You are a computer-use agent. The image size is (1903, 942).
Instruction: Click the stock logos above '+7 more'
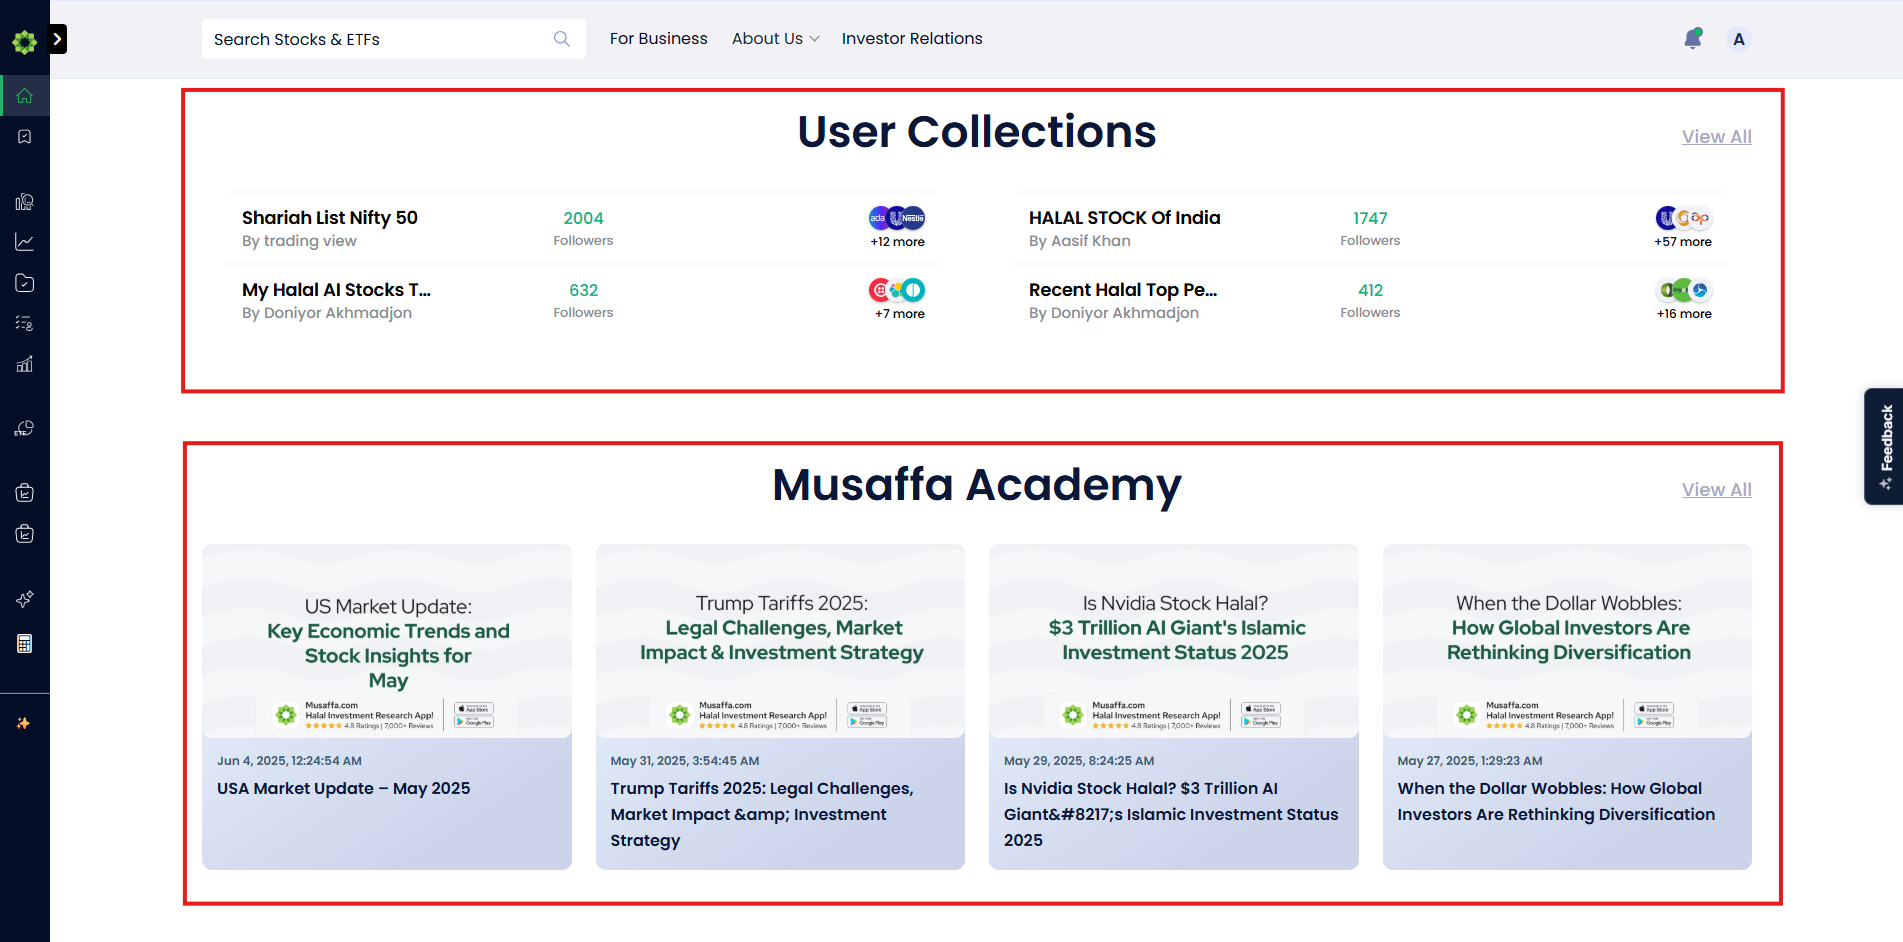click(x=897, y=290)
